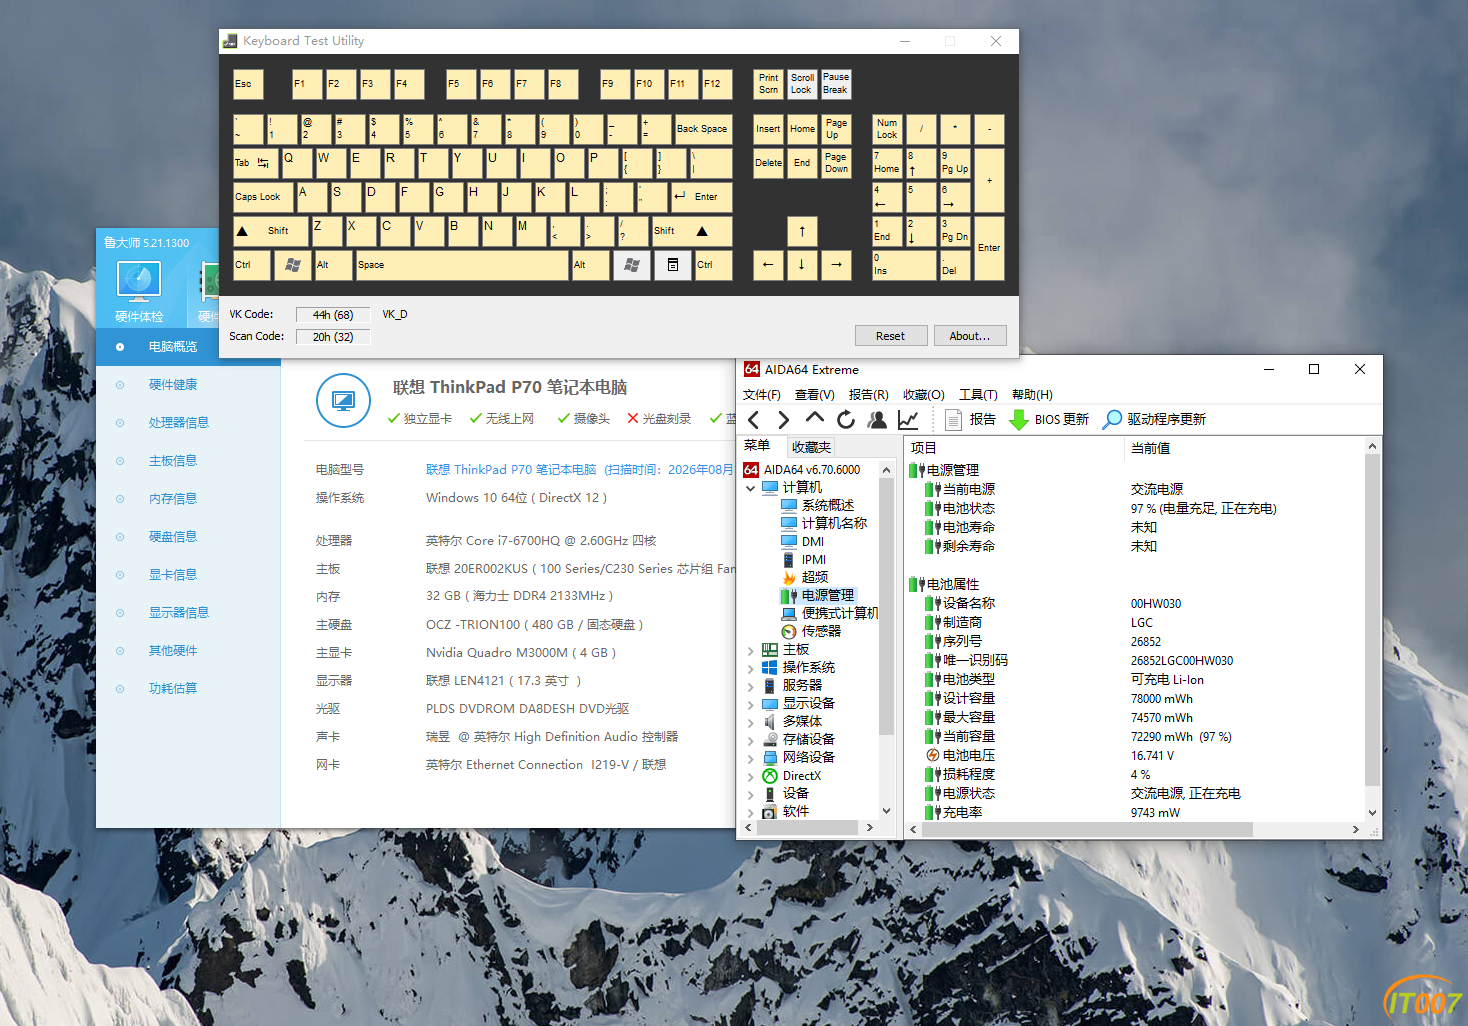The image size is (1468, 1026).
Task: Click the up arrow of AIDA64 details list scrollbar
Action: pos(1372,447)
